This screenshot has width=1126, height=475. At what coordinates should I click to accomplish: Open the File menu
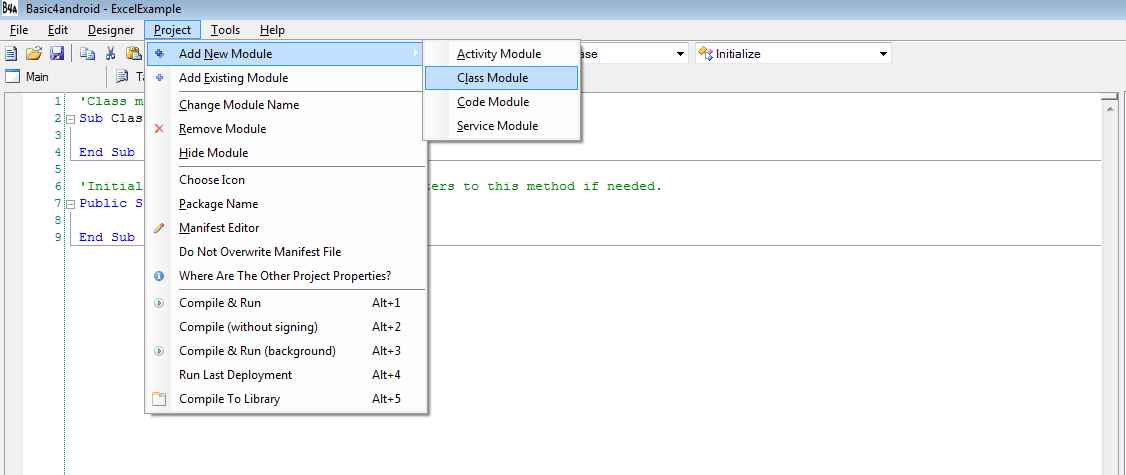coord(19,30)
